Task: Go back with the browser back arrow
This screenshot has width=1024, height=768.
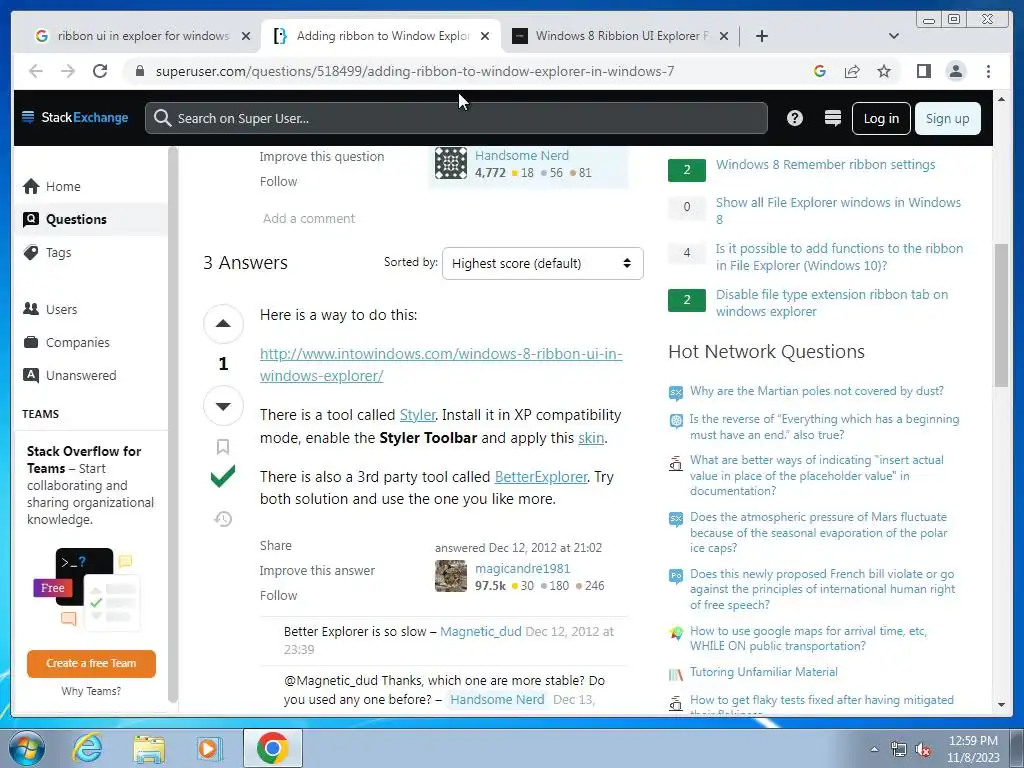Action: click(x=36, y=71)
